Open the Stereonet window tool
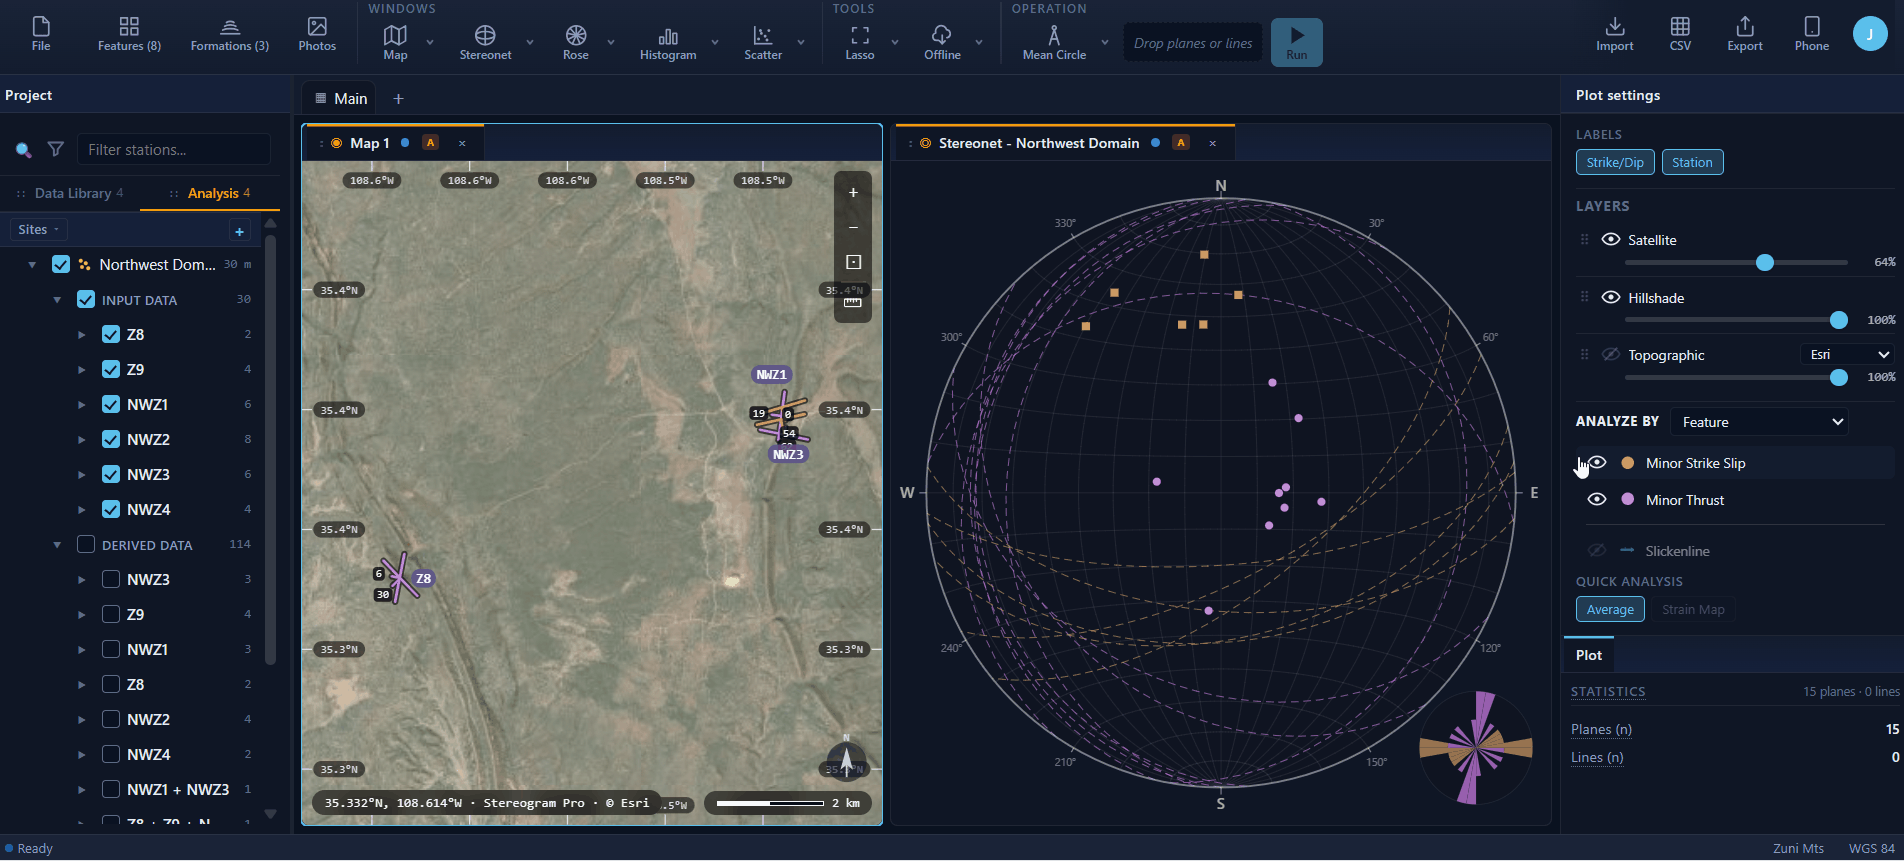Image resolution: width=1904 pixels, height=861 pixels. (x=485, y=43)
